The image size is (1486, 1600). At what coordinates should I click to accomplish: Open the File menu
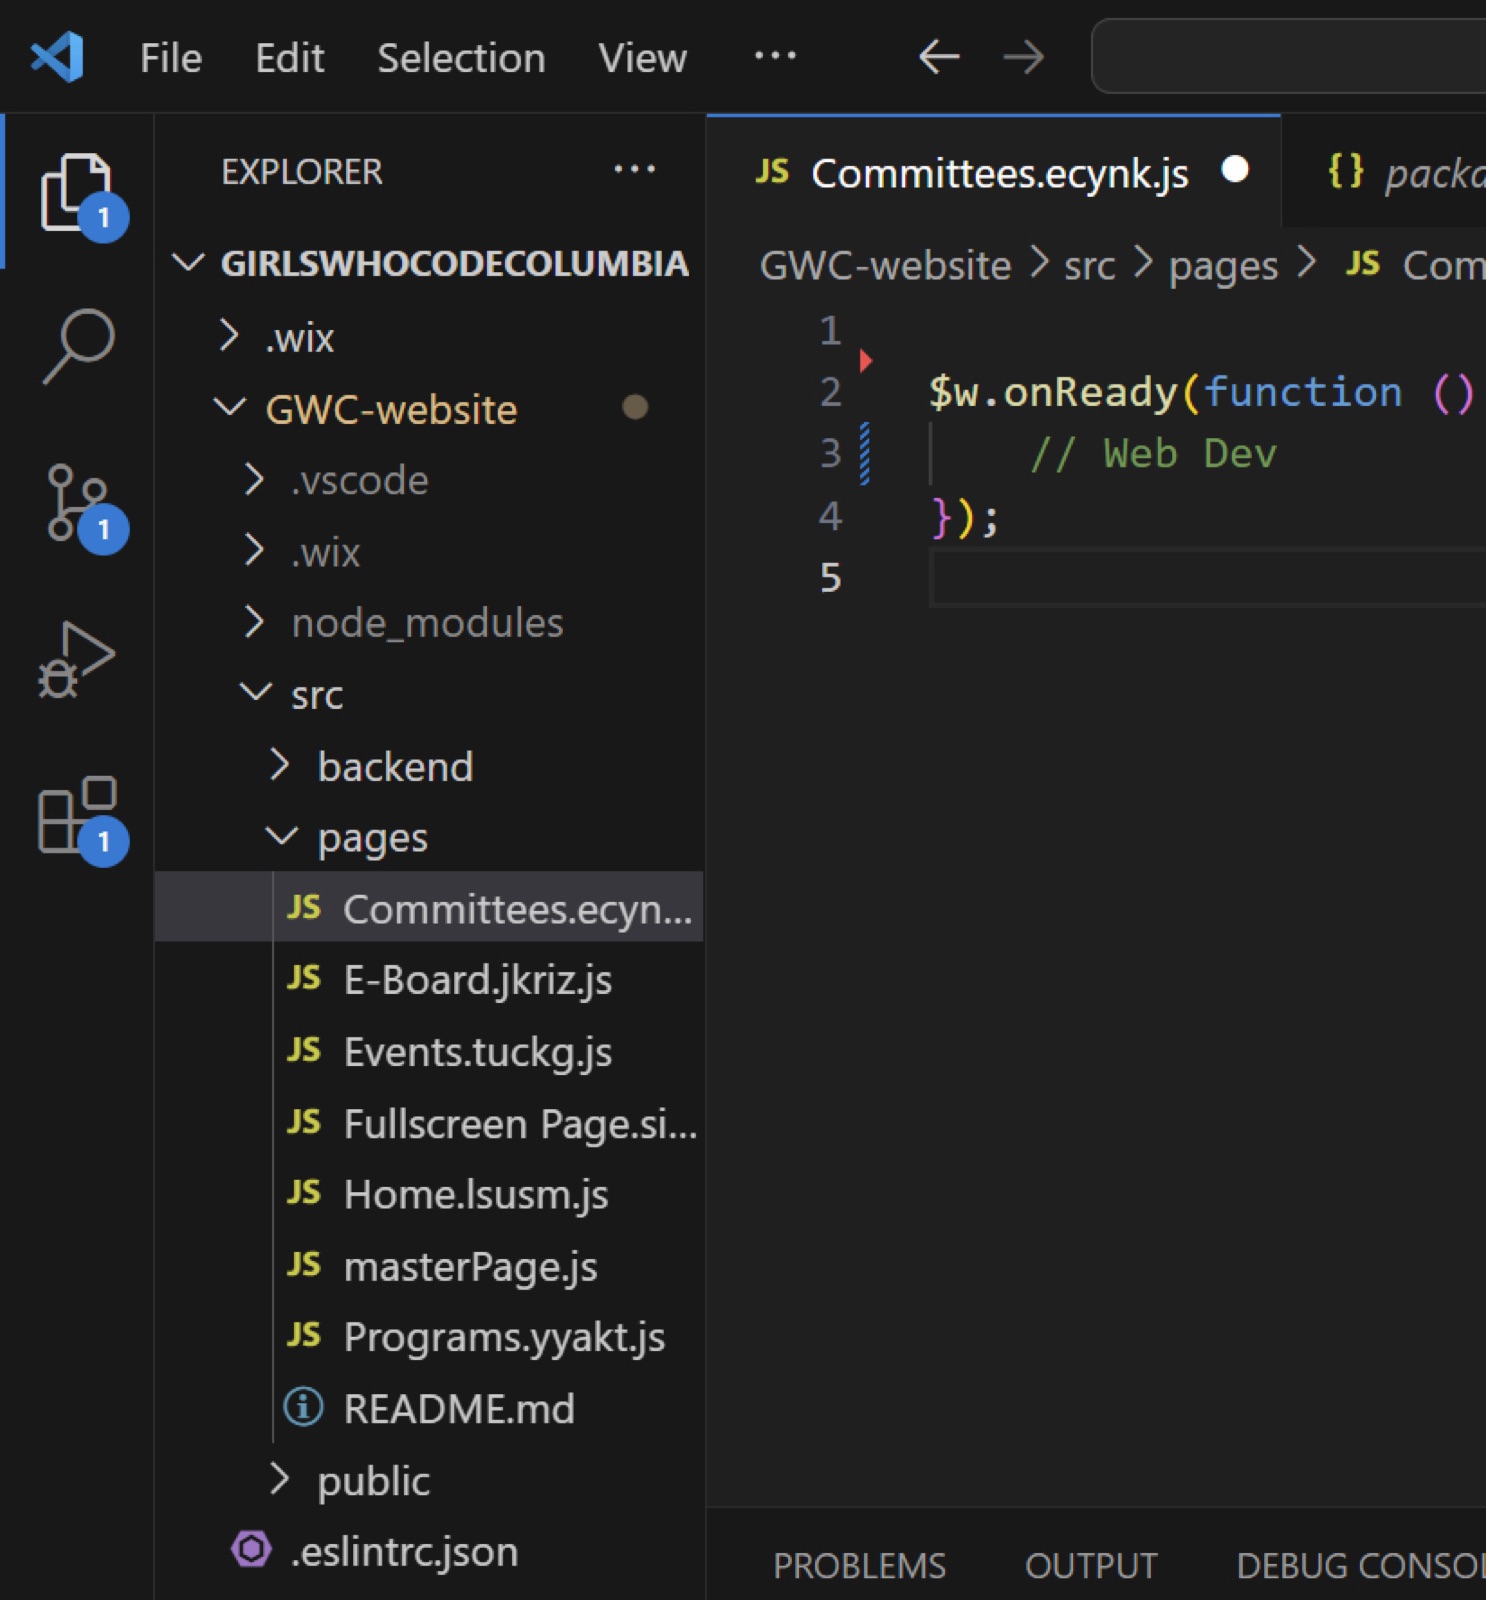click(171, 58)
